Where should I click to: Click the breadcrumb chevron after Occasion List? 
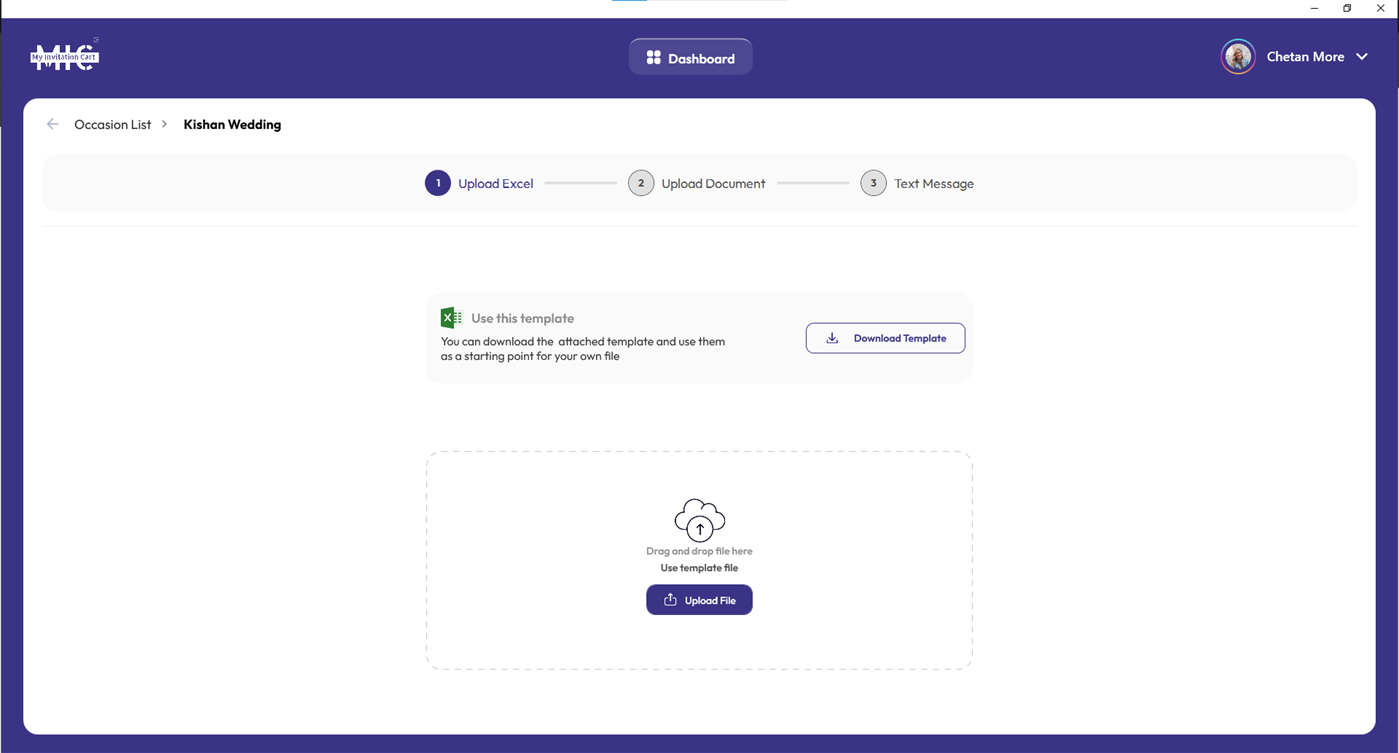(163, 124)
